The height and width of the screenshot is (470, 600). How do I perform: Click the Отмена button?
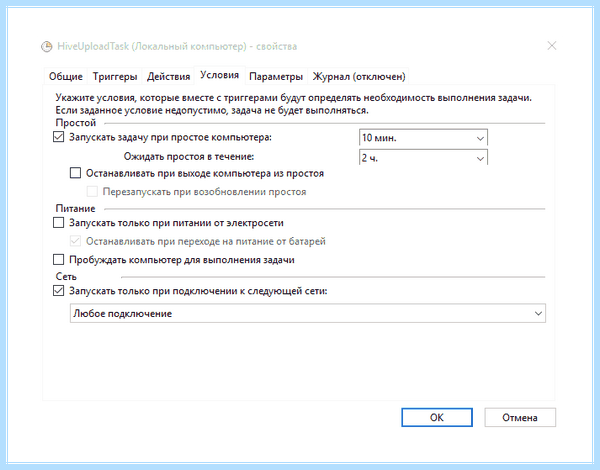point(520,417)
